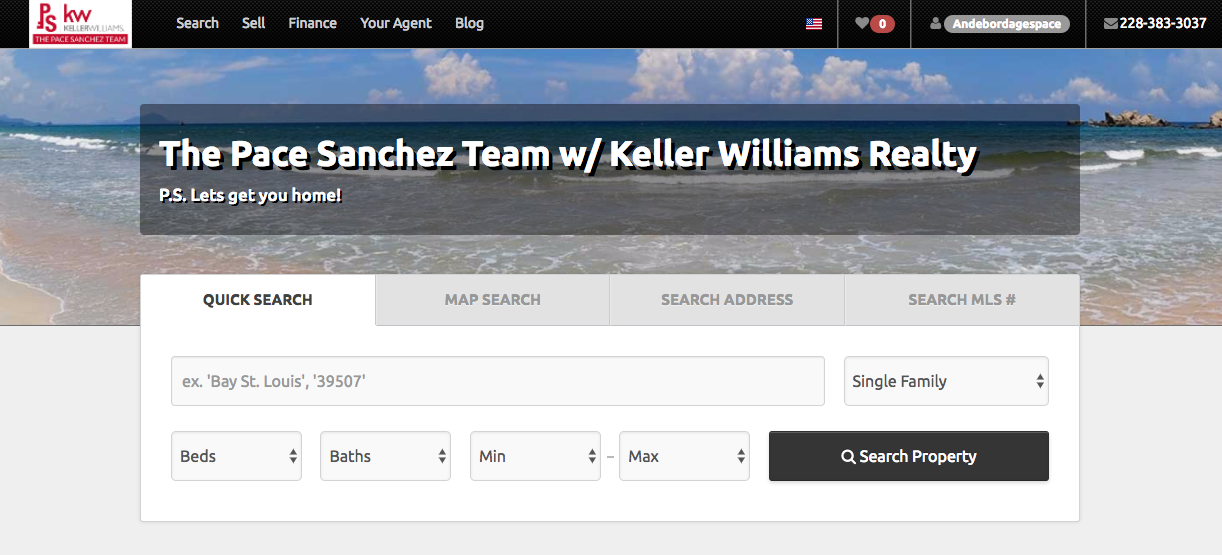
Task: Open the Single Family property type dropdown
Action: (x=946, y=381)
